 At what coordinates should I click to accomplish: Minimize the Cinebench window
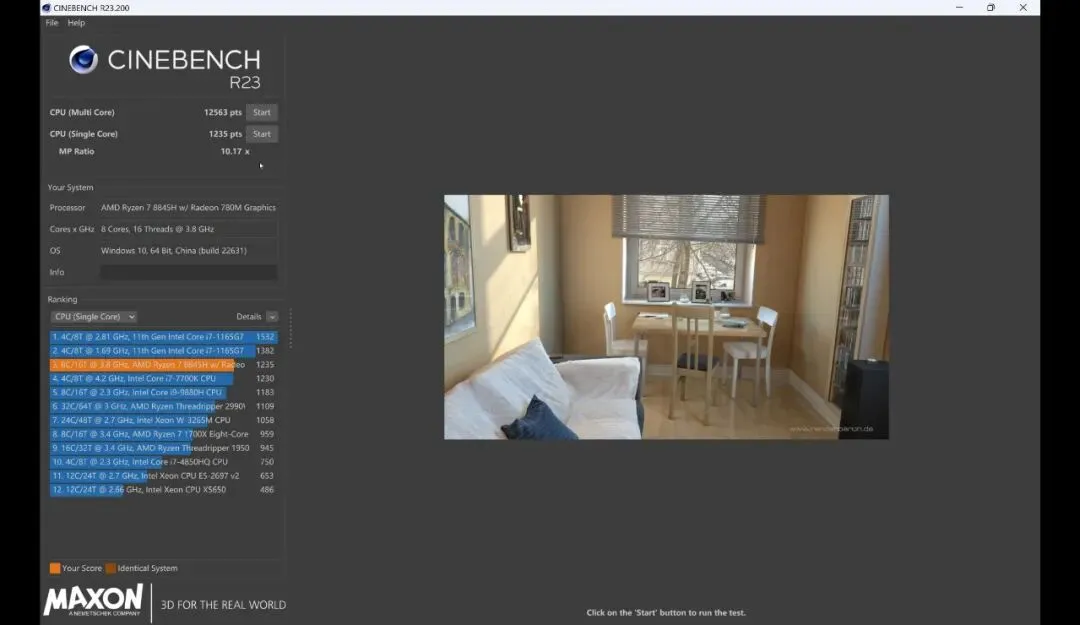tap(959, 8)
